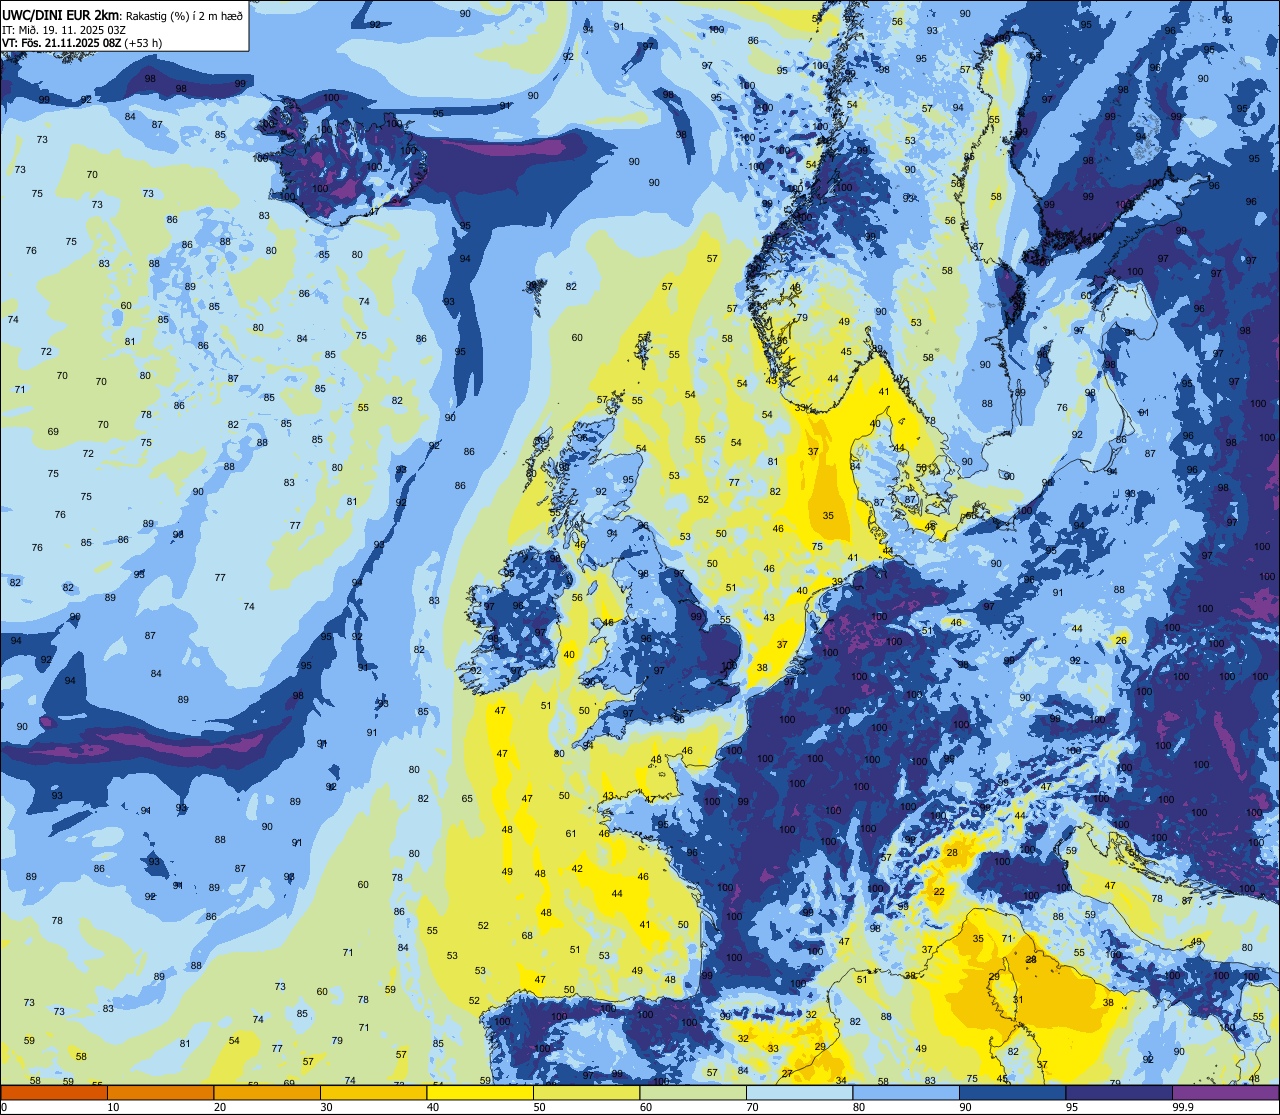Image resolution: width=1280 pixels, height=1115 pixels.
Task: Click the humidity value 61 on the map
Action: pos(571,834)
